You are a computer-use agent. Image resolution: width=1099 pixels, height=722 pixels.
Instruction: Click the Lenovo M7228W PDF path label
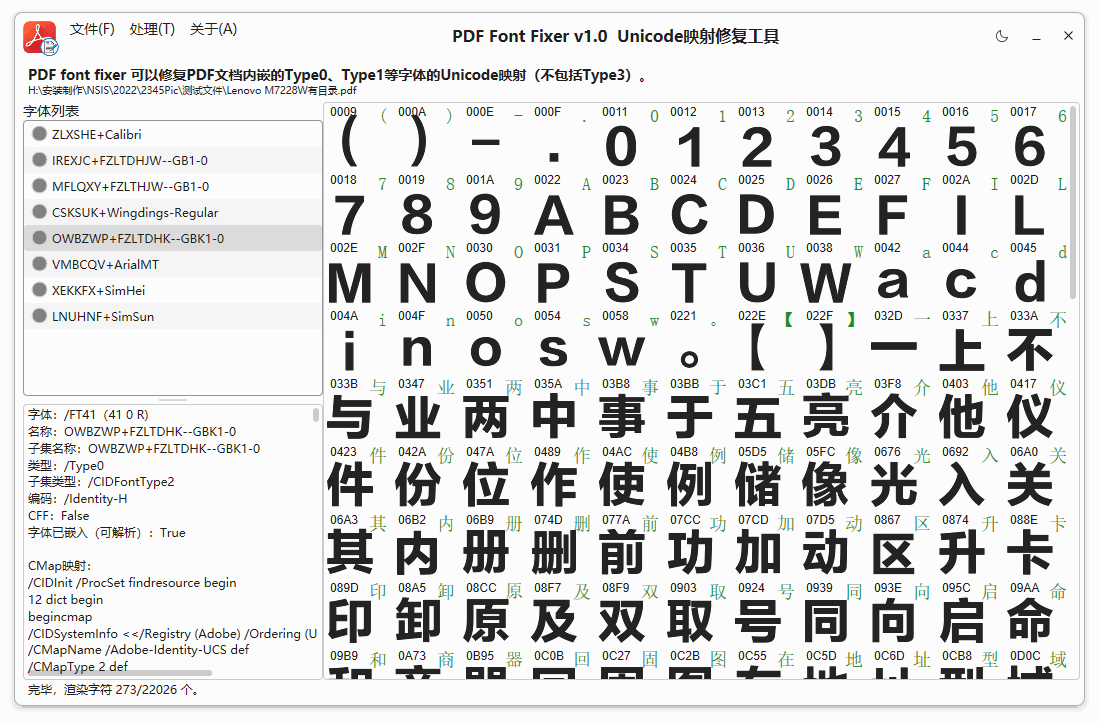pyautogui.click(x=189, y=90)
